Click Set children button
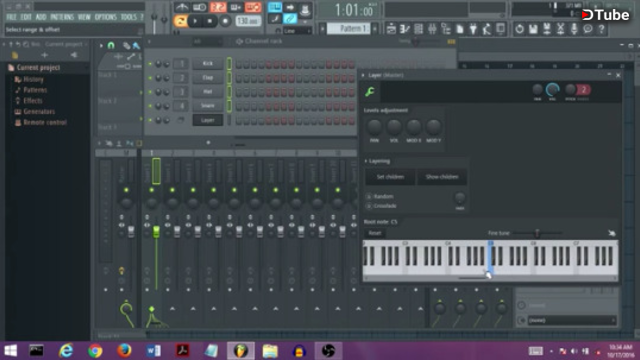Viewport: 640px width, 360px height. 390,177
